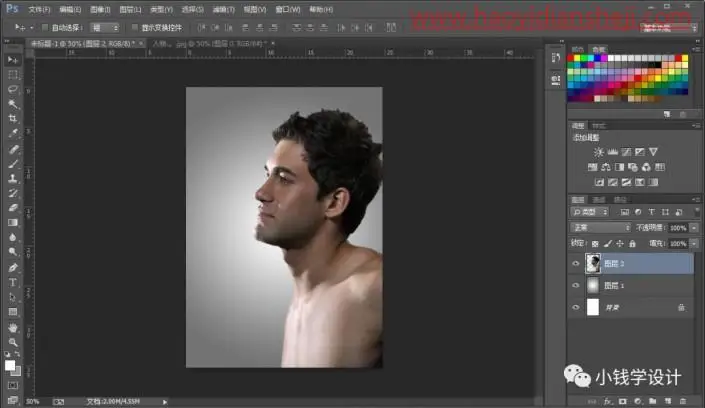This screenshot has width=705, height=408.
Task: Hide layer 2 with eye icon
Action: click(x=576, y=264)
